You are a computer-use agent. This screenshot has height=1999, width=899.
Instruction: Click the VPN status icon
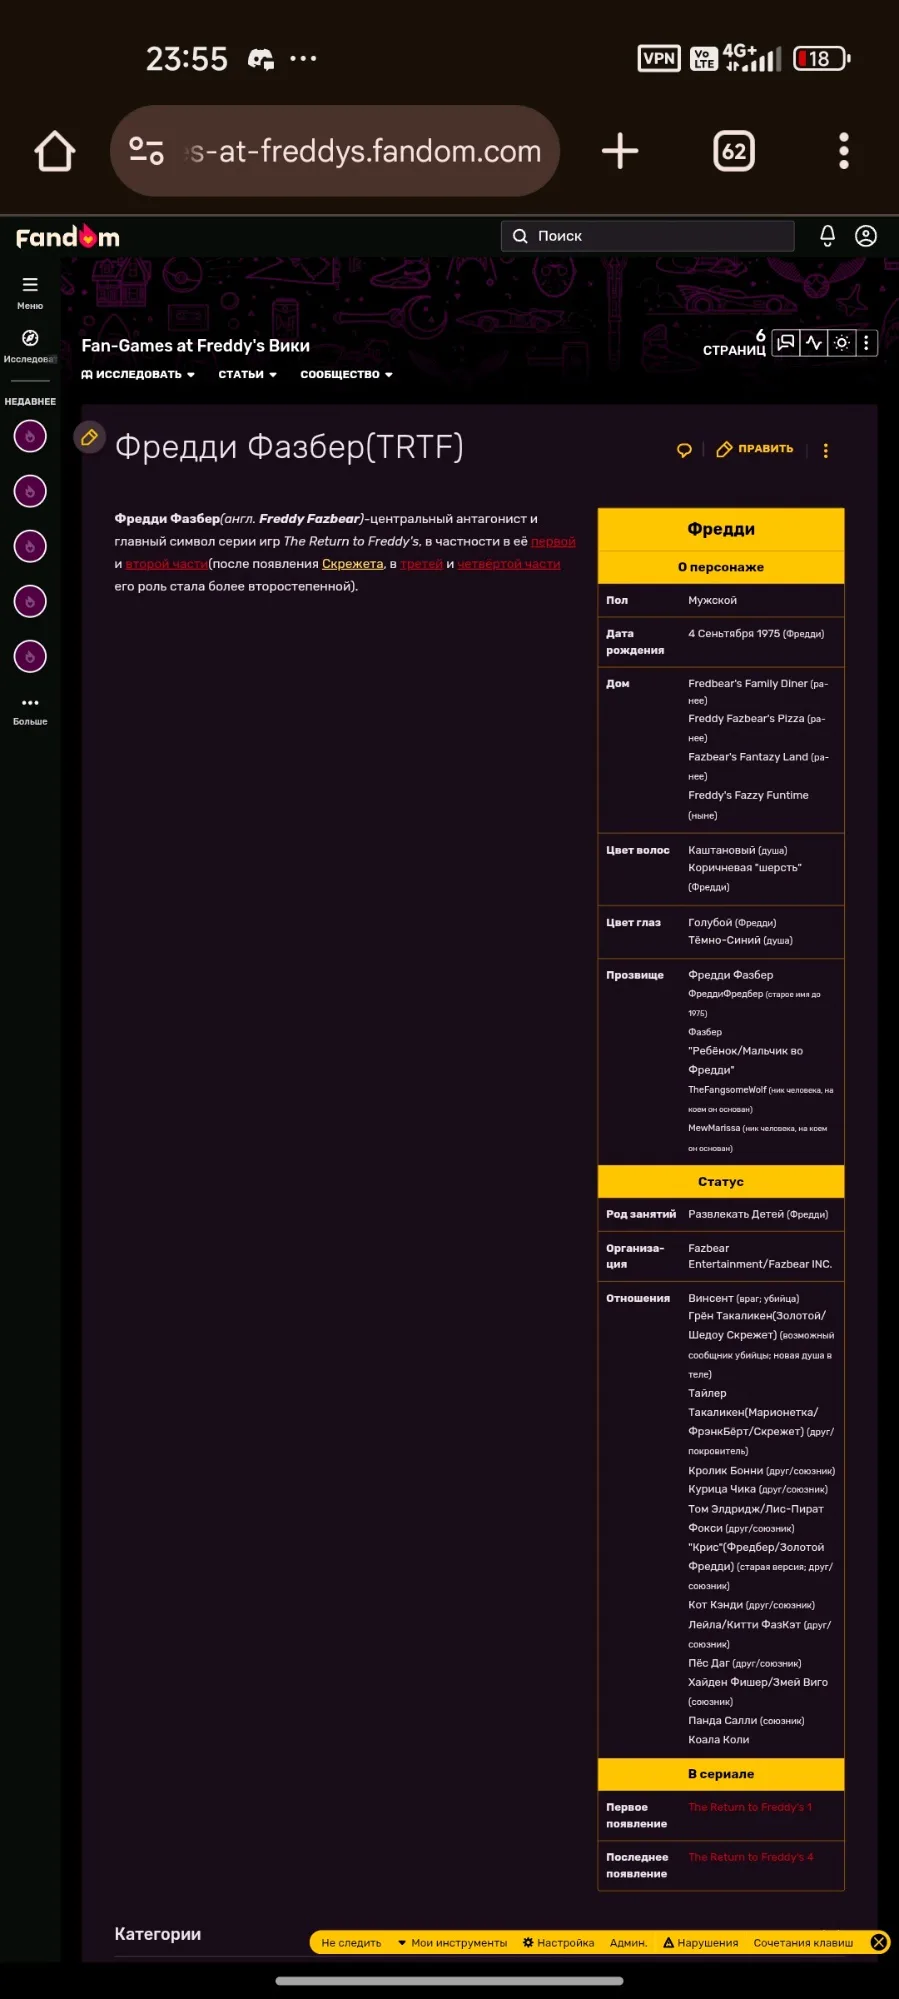tap(659, 58)
